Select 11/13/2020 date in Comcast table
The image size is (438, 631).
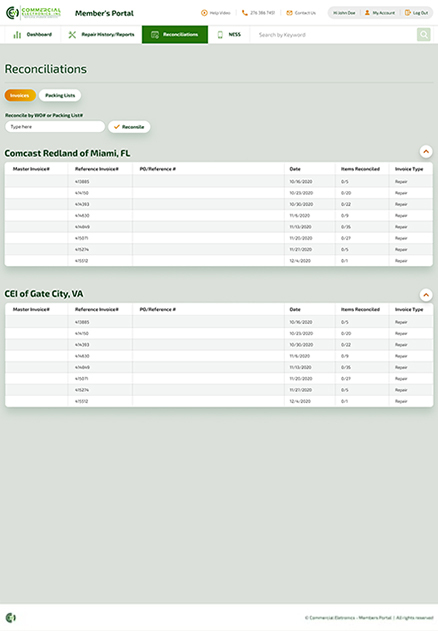click(300, 227)
